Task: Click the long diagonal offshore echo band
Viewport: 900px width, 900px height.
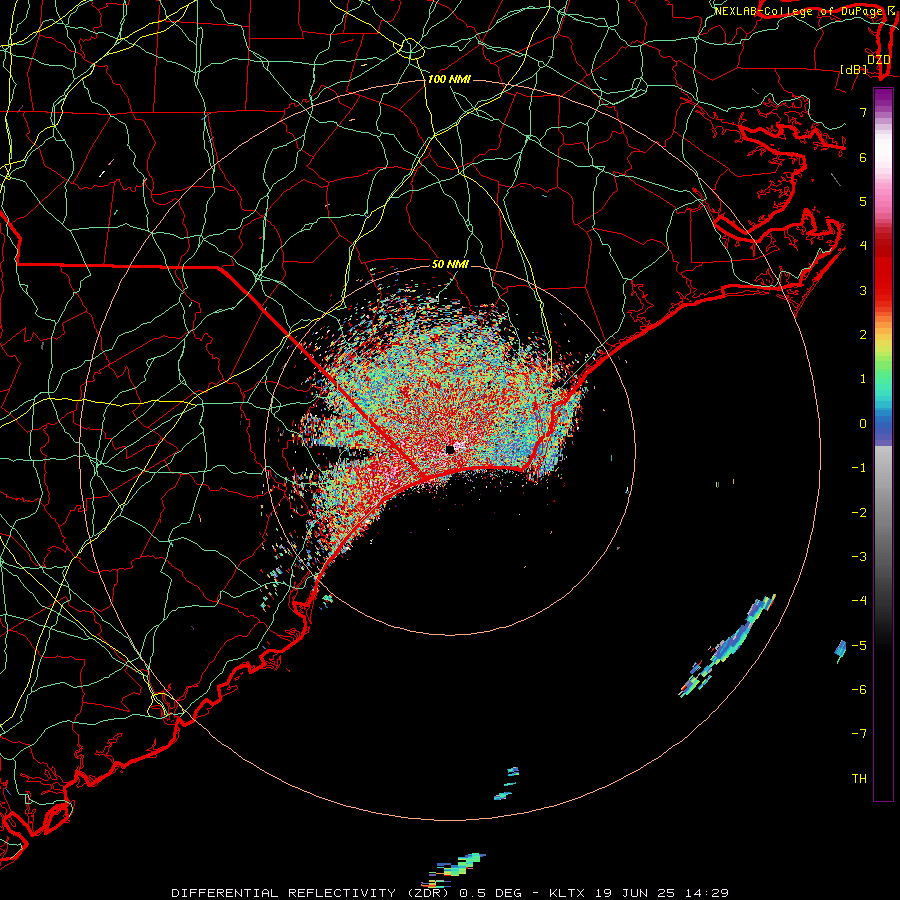Action: 727,646
